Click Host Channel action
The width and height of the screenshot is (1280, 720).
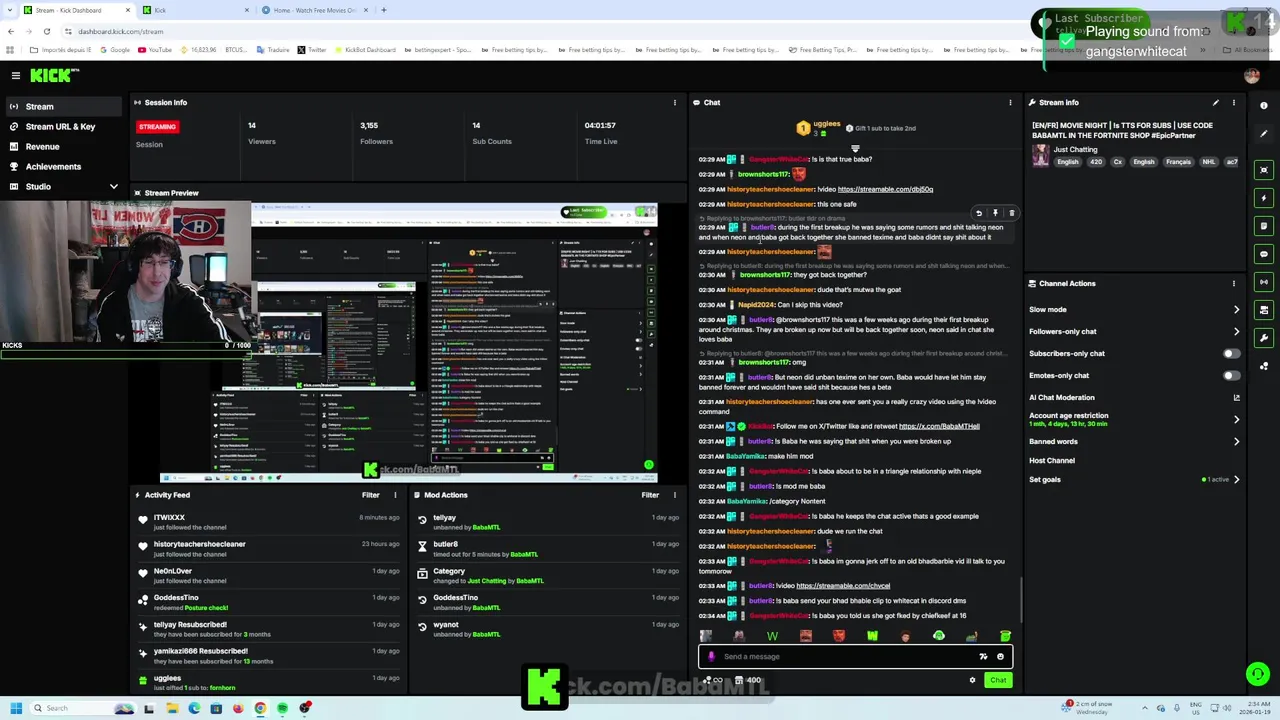click(1052, 461)
